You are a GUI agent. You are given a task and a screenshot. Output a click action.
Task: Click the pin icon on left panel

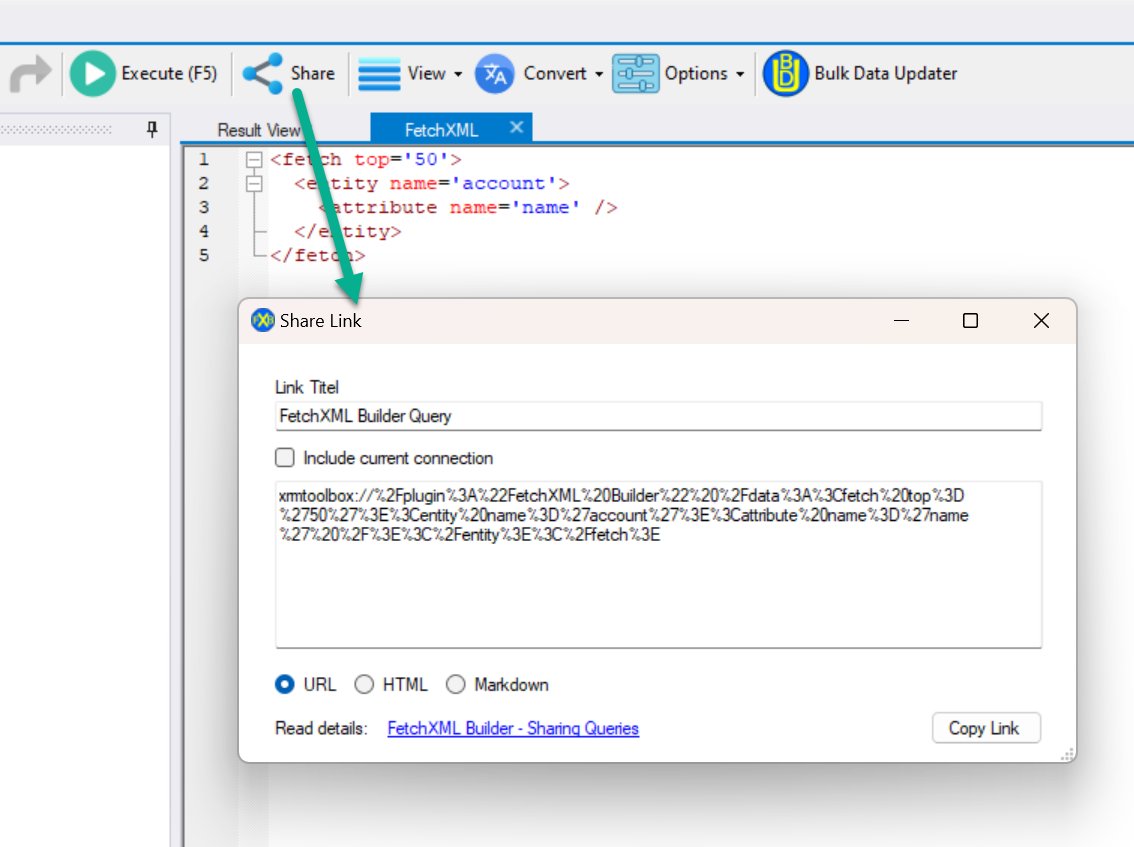pos(152,129)
